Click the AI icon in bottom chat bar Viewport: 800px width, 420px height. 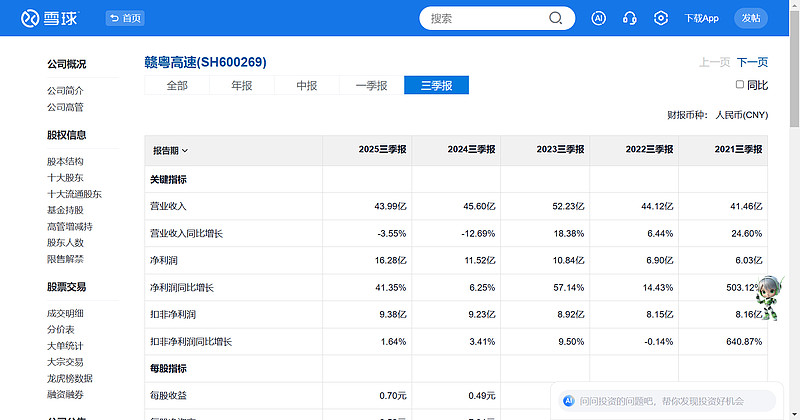tap(568, 400)
